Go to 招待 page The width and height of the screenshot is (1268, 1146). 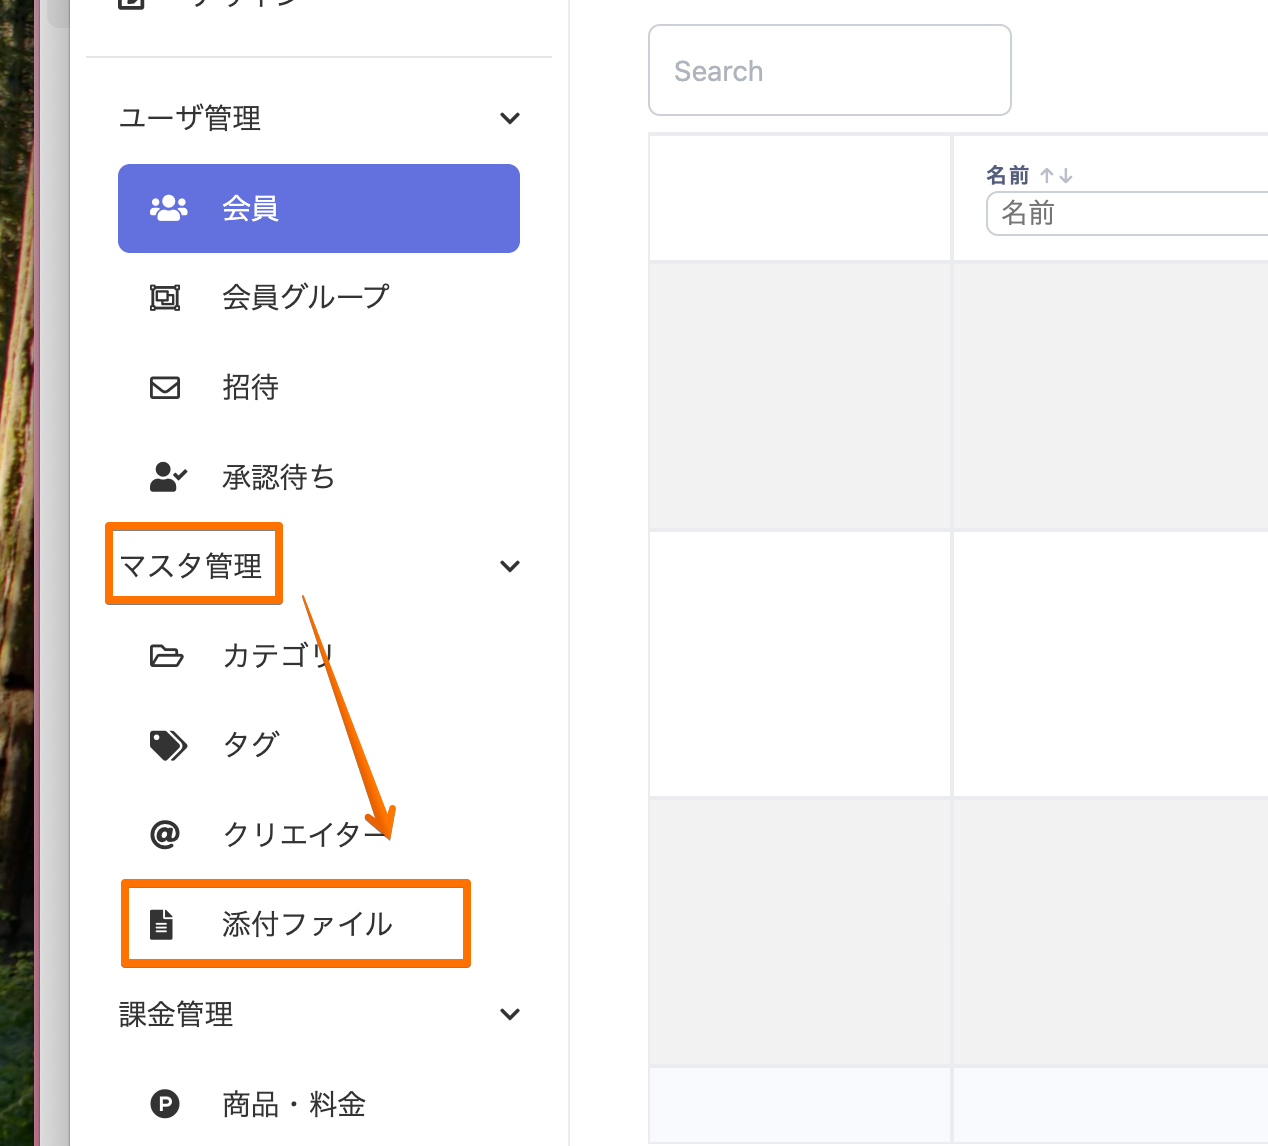click(250, 387)
